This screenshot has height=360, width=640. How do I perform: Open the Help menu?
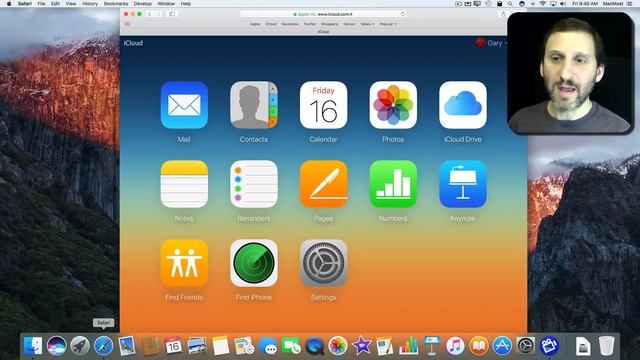[186, 4]
